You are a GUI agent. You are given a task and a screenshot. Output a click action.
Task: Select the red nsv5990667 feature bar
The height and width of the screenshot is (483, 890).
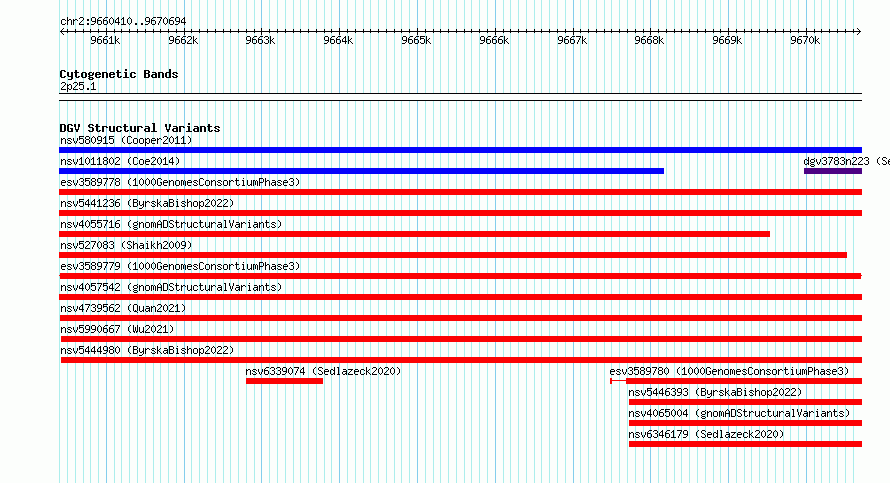[x=461, y=339]
